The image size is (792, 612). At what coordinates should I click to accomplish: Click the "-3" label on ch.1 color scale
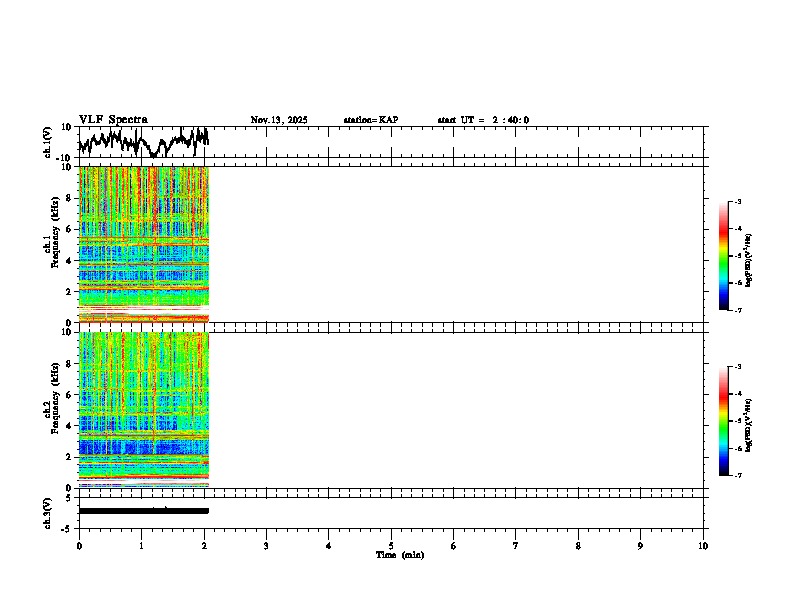(x=737, y=201)
